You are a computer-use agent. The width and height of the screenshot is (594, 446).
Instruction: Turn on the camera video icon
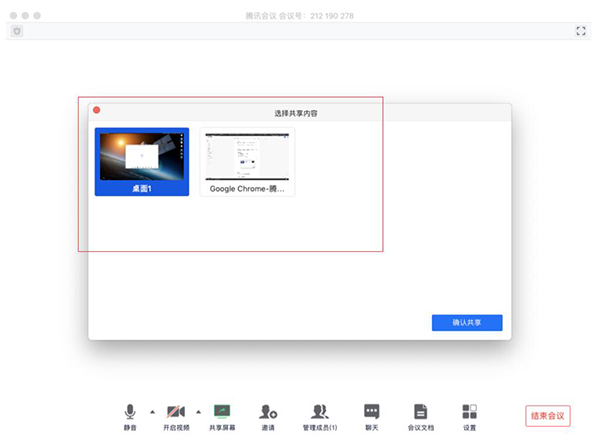[x=176, y=412]
